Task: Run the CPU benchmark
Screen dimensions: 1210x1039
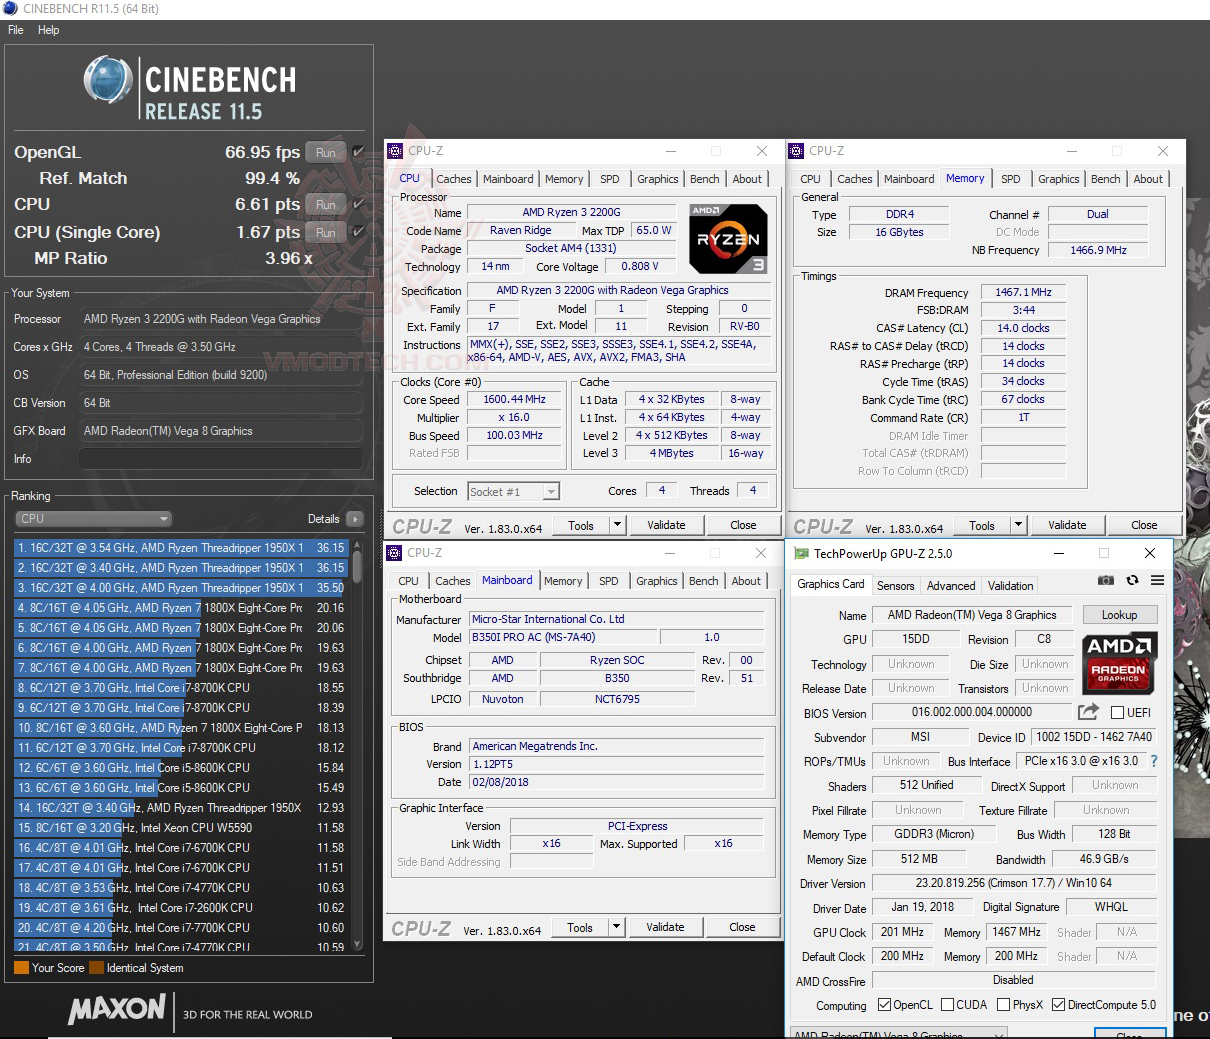Action: click(326, 204)
